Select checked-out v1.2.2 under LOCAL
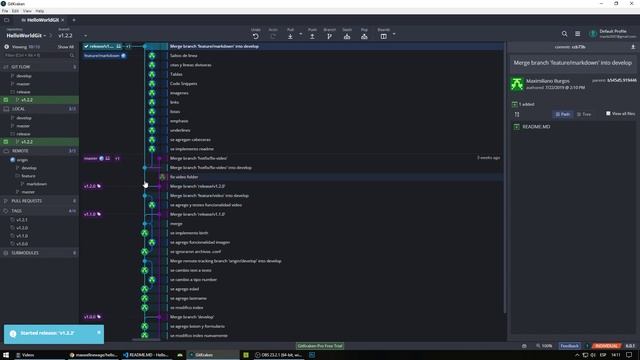The width and height of the screenshot is (640, 360). click(27, 142)
